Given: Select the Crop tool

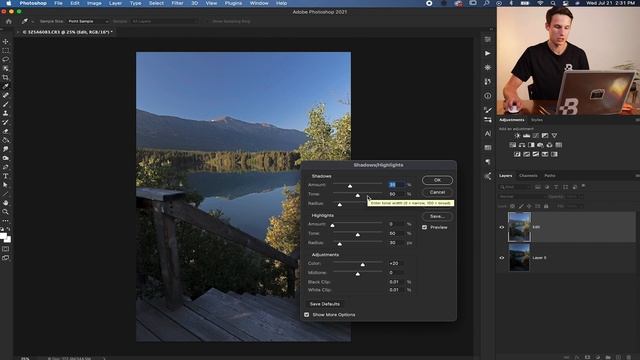Looking at the screenshot, I should click(5, 78).
